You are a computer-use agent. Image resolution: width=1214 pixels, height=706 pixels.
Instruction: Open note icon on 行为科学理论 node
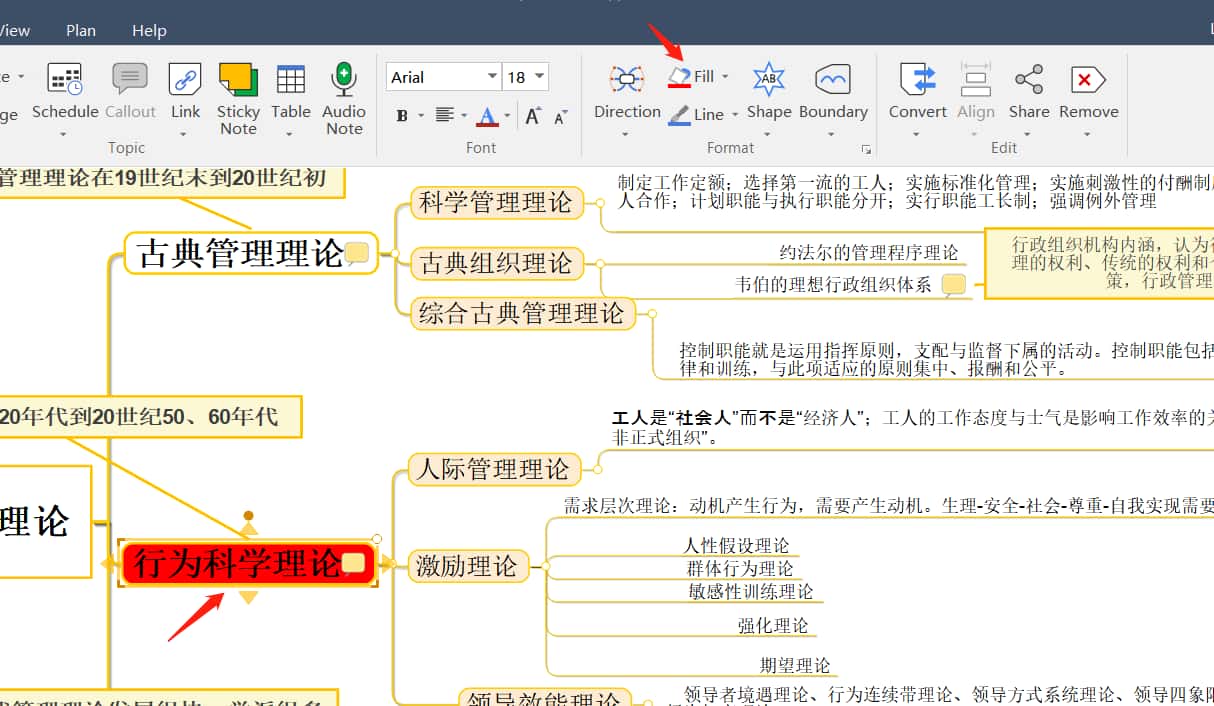[353, 563]
